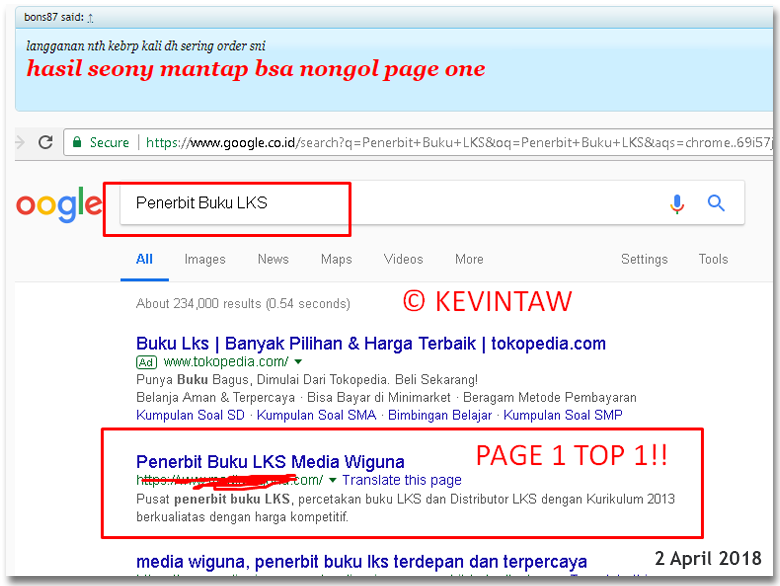Viewport: 780px width, 586px height.
Task: Switch to the Videos tab
Action: (x=403, y=259)
